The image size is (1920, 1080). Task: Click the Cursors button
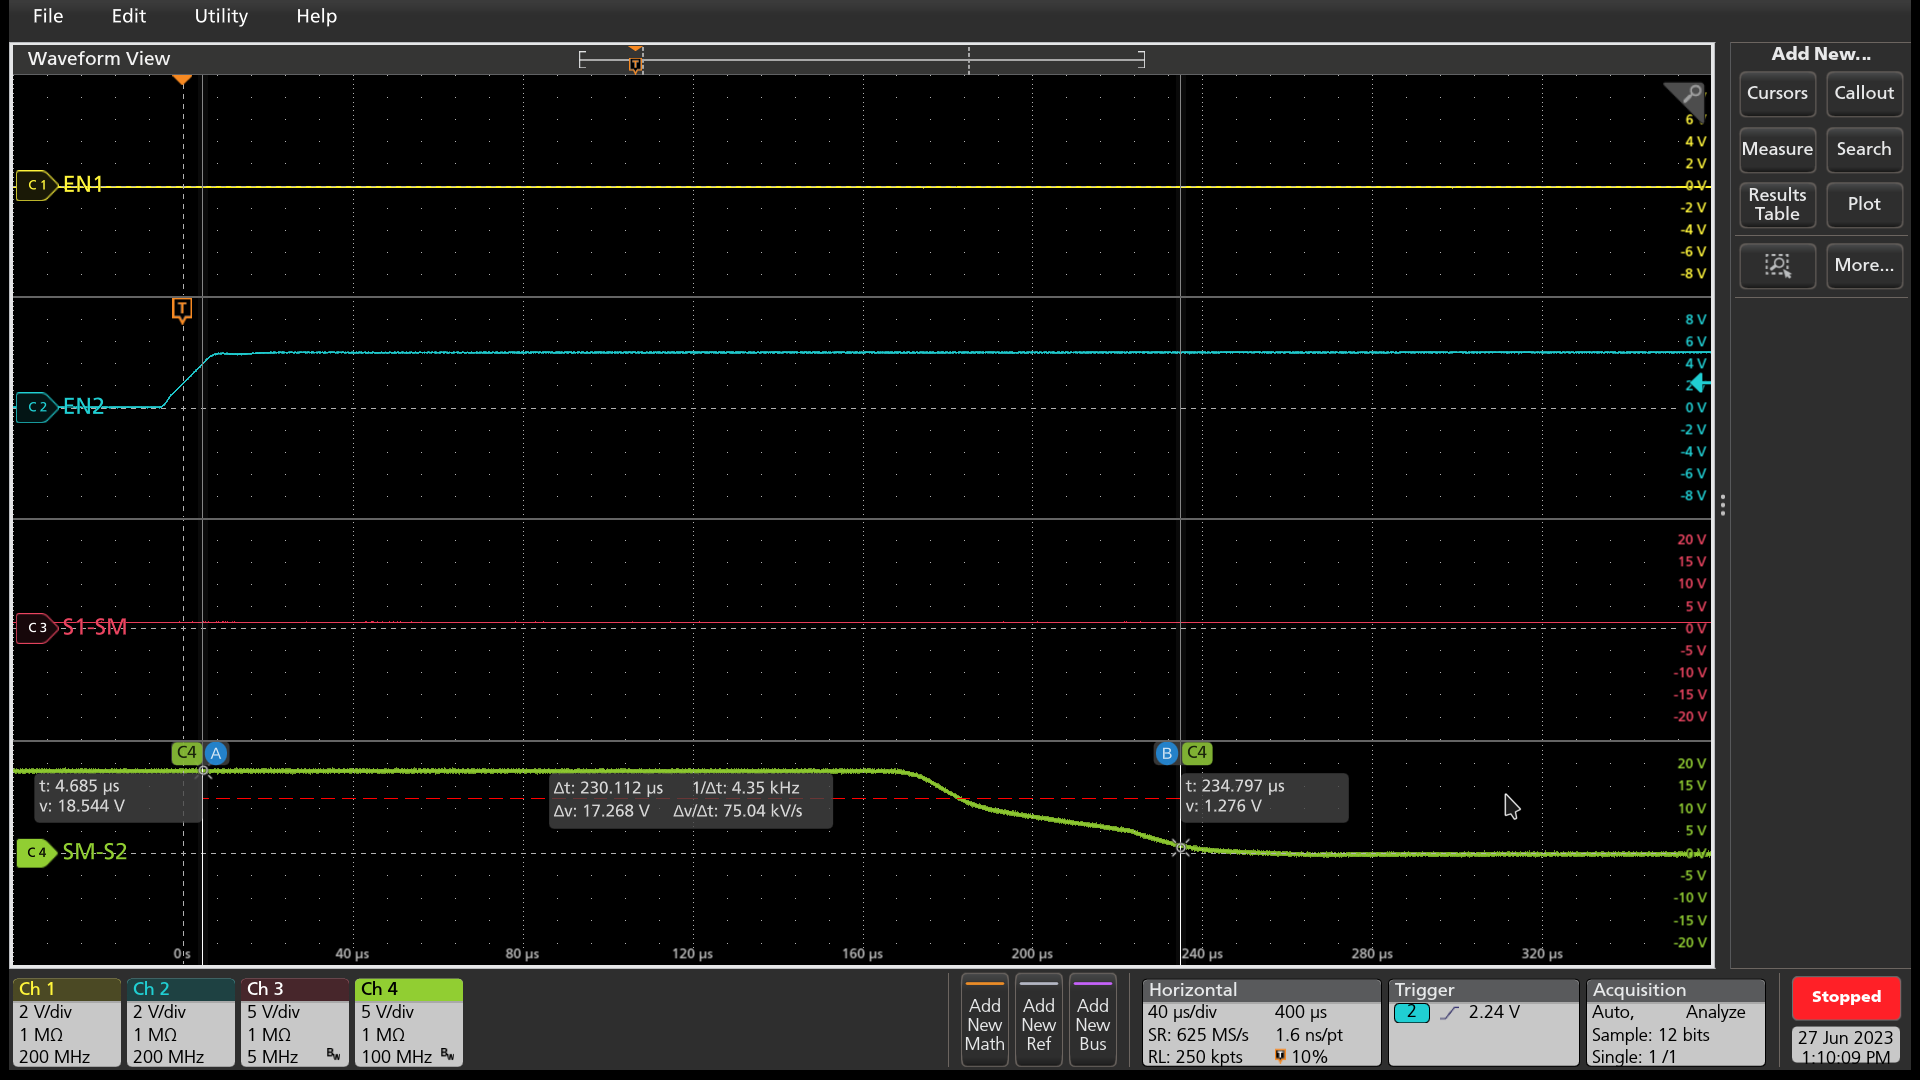point(1777,93)
